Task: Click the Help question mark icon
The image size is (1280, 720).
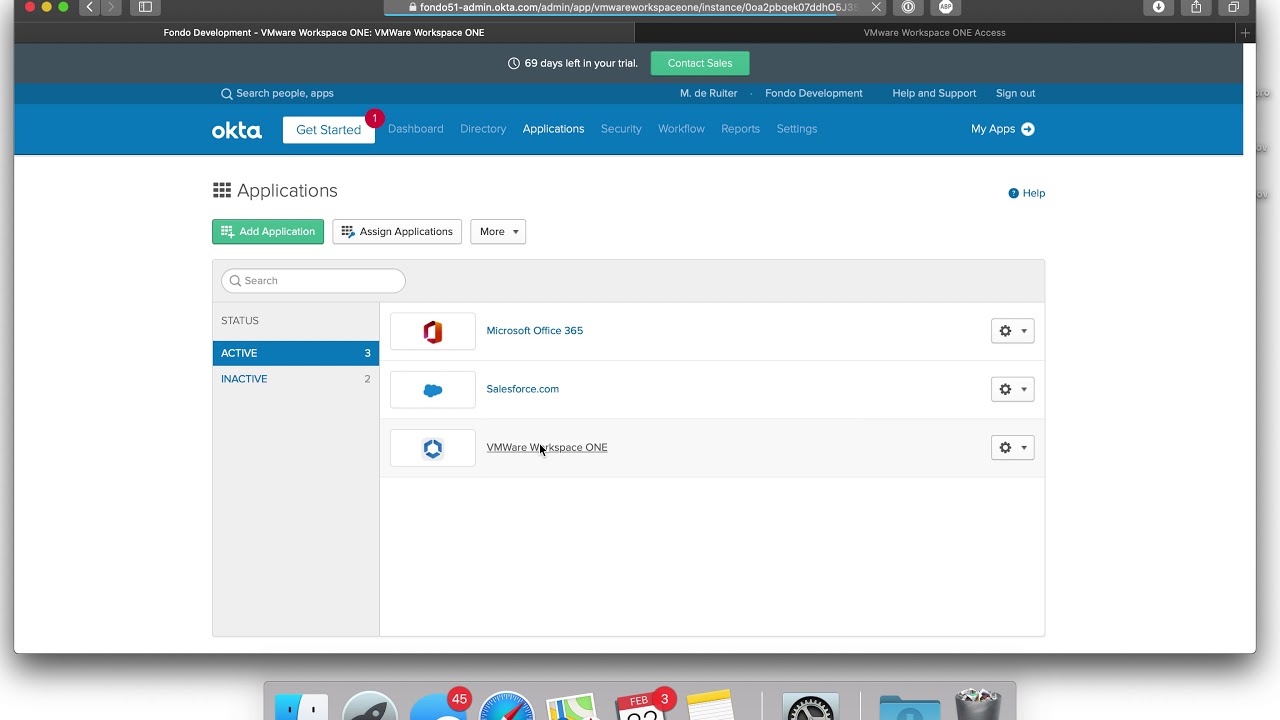Action: pos(1013,193)
